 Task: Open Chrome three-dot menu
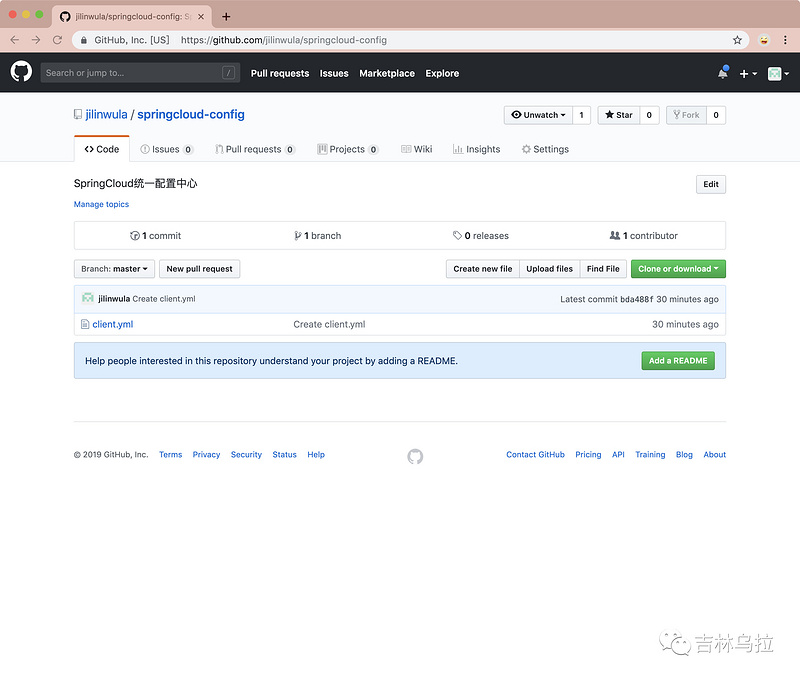[x=785, y=40]
